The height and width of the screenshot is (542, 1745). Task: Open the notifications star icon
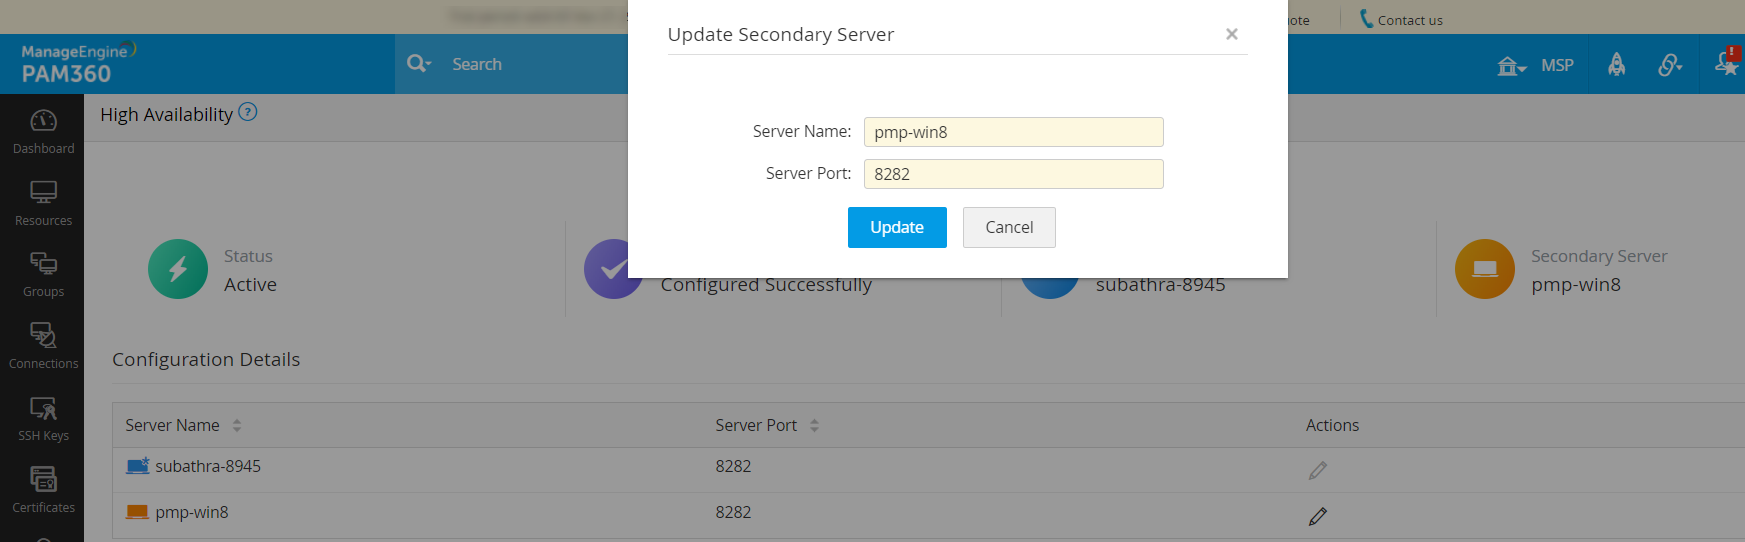tap(1726, 63)
